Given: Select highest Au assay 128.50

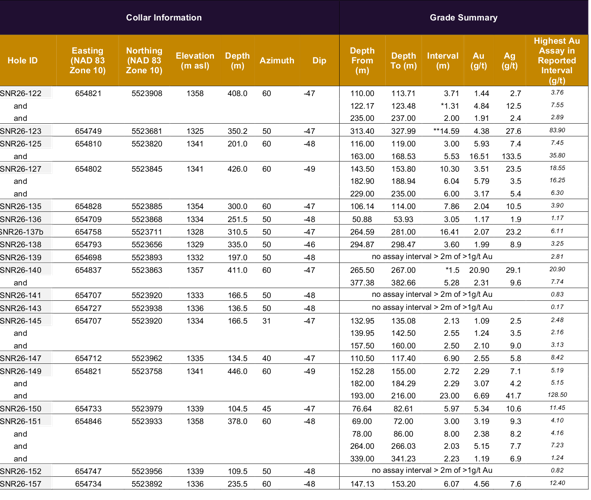Looking at the screenshot, I should [557, 395].
